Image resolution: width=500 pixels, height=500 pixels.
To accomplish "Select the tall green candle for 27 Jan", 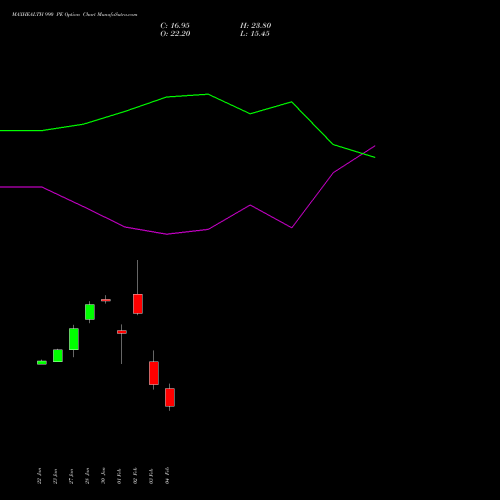I will click(x=74, y=339).
